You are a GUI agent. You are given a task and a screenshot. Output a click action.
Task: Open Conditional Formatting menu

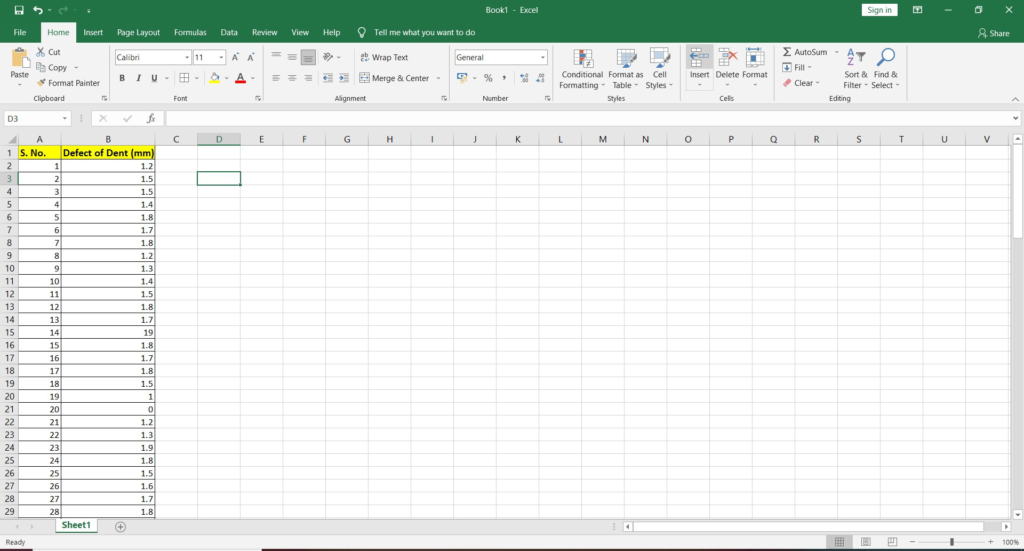[x=582, y=69]
